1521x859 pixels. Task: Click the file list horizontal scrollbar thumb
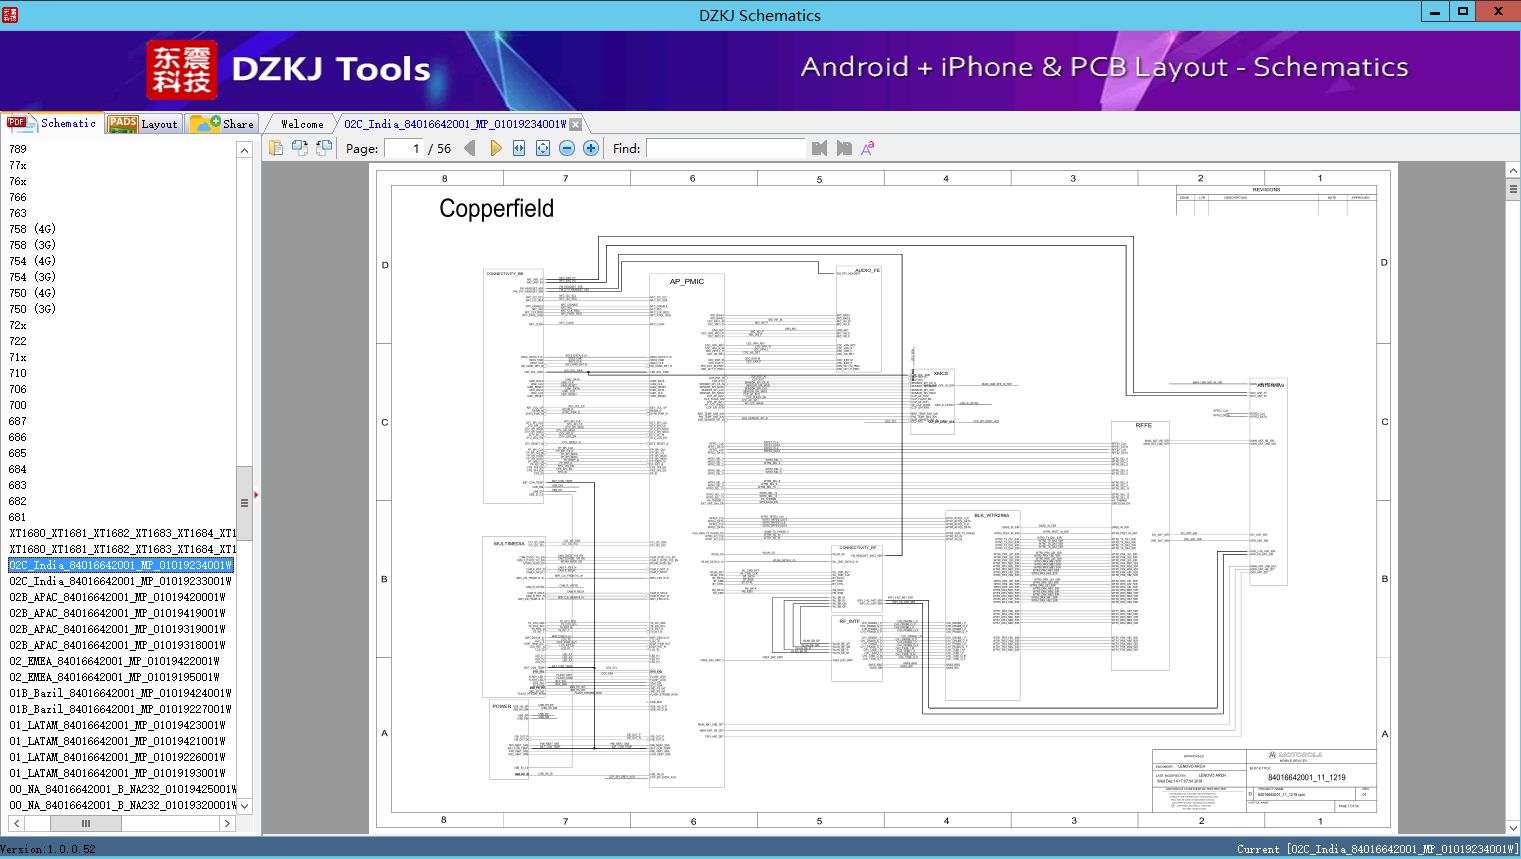[x=86, y=823]
